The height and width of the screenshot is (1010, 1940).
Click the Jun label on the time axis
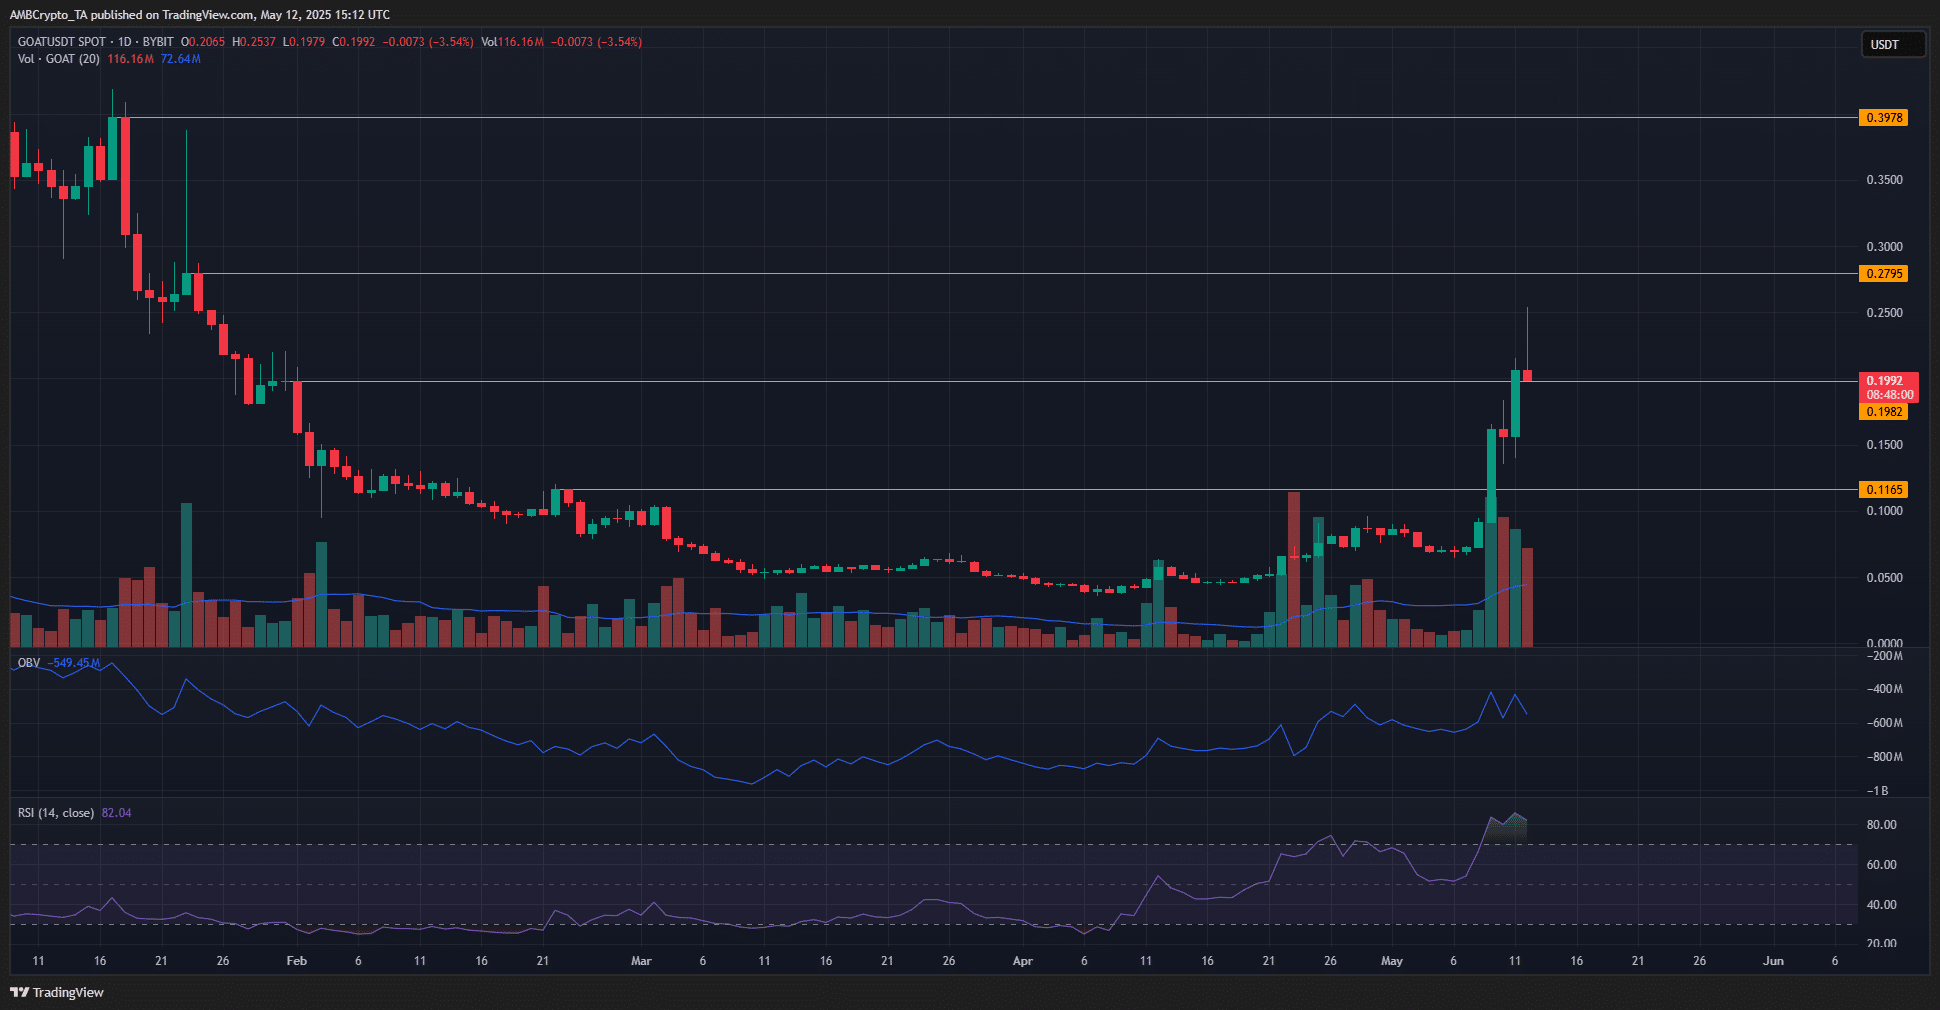coord(1773,961)
